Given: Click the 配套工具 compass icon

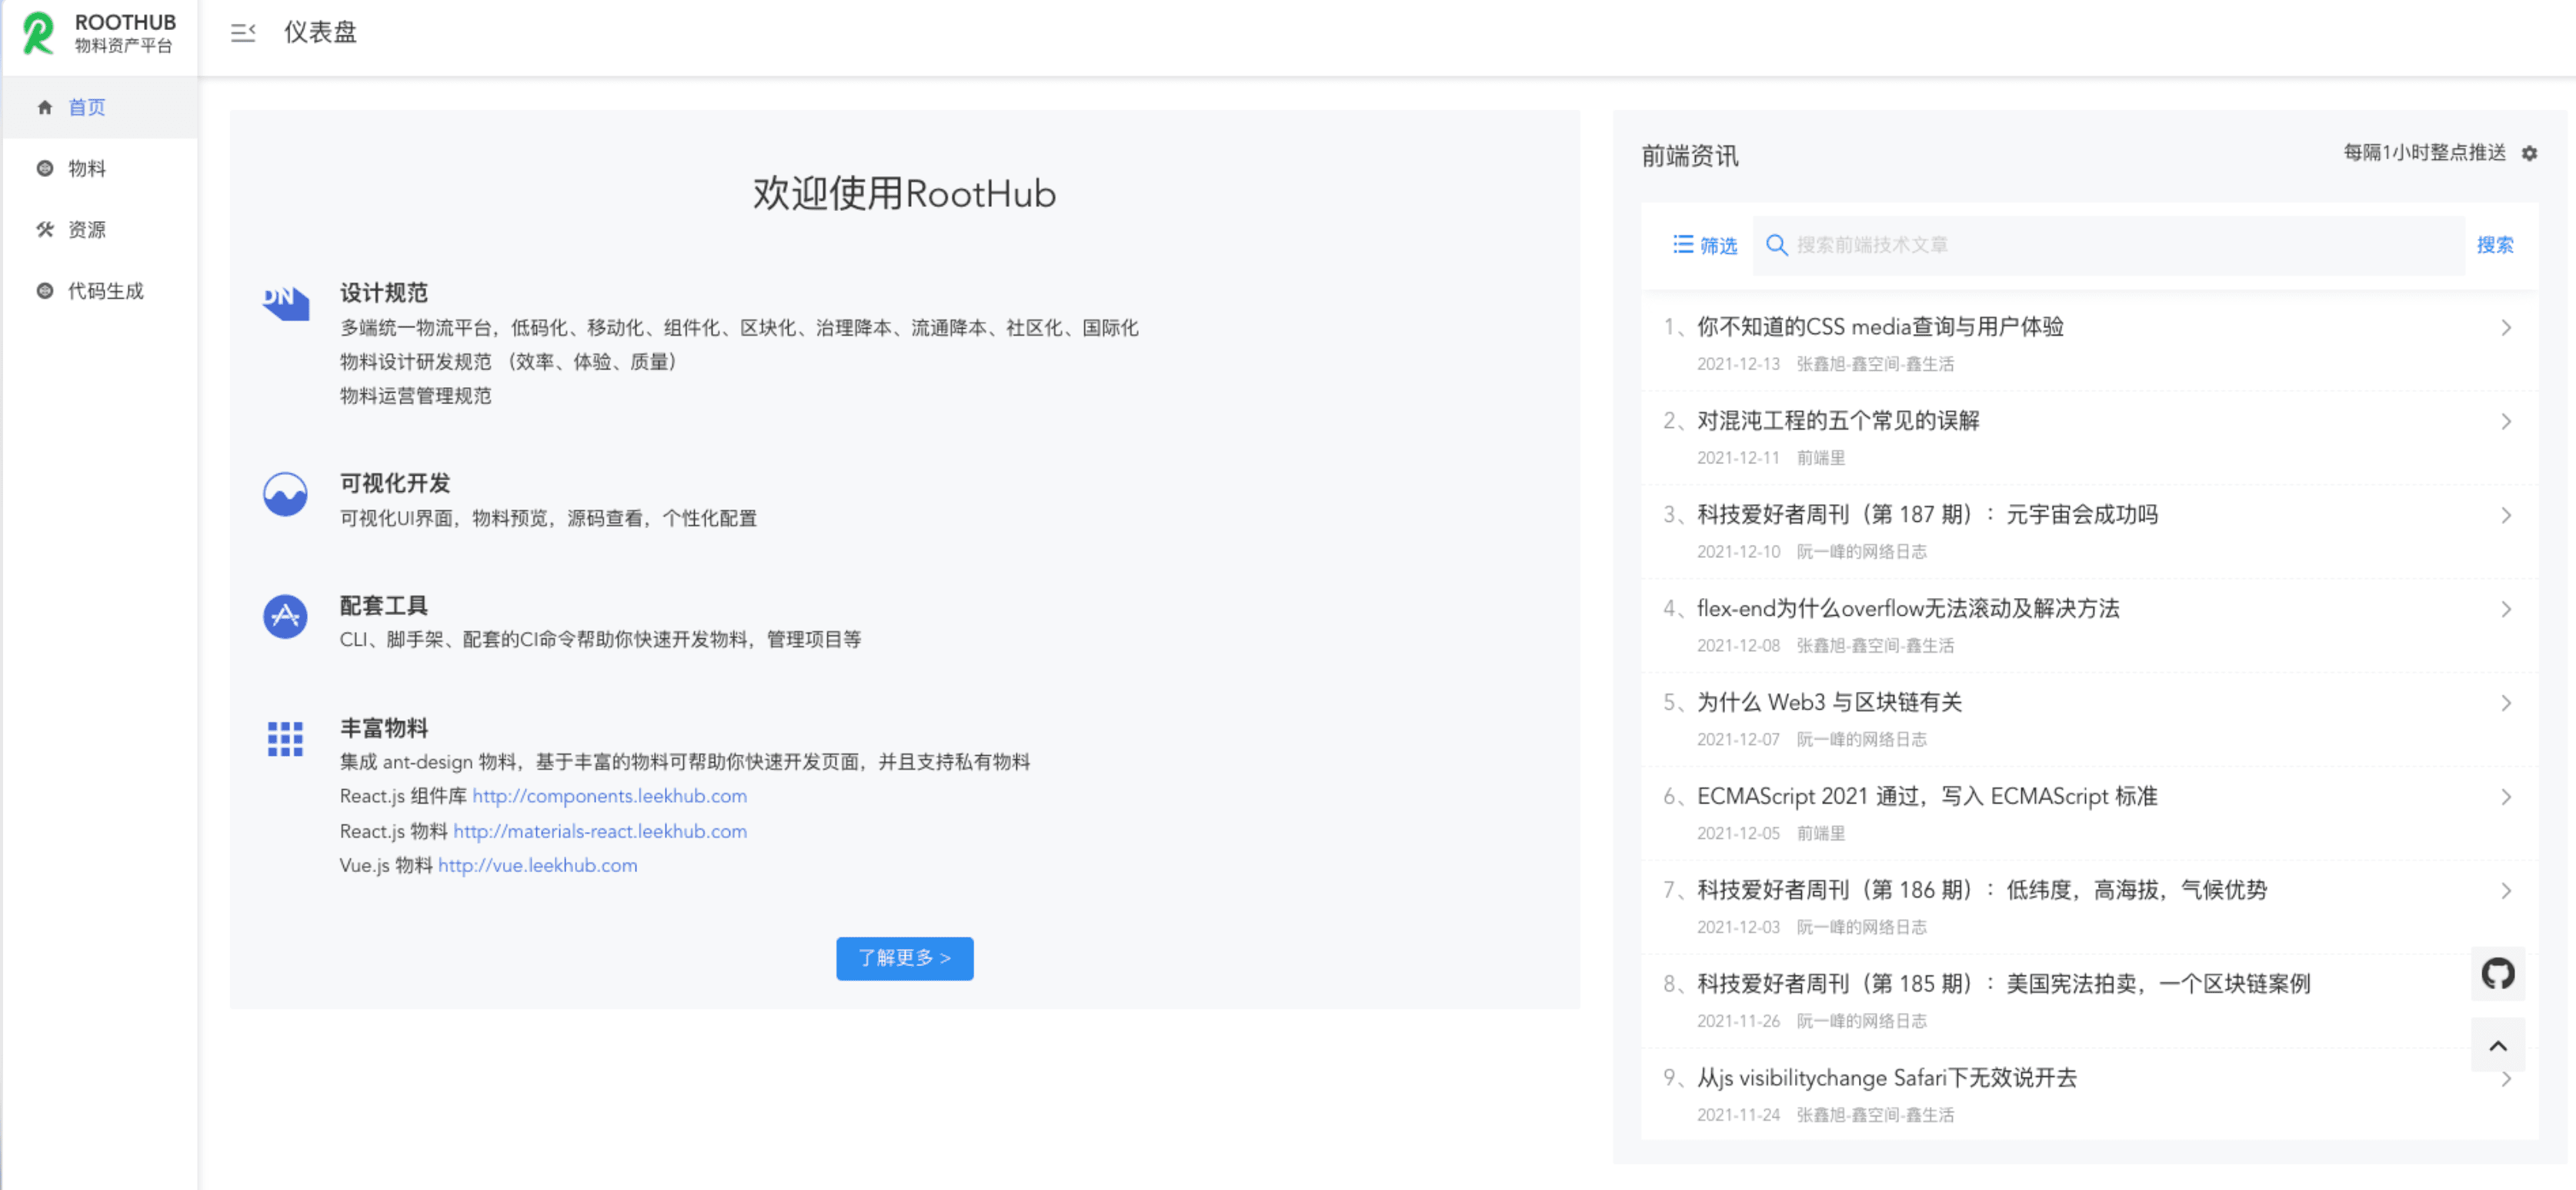Looking at the screenshot, I should click(285, 616).
